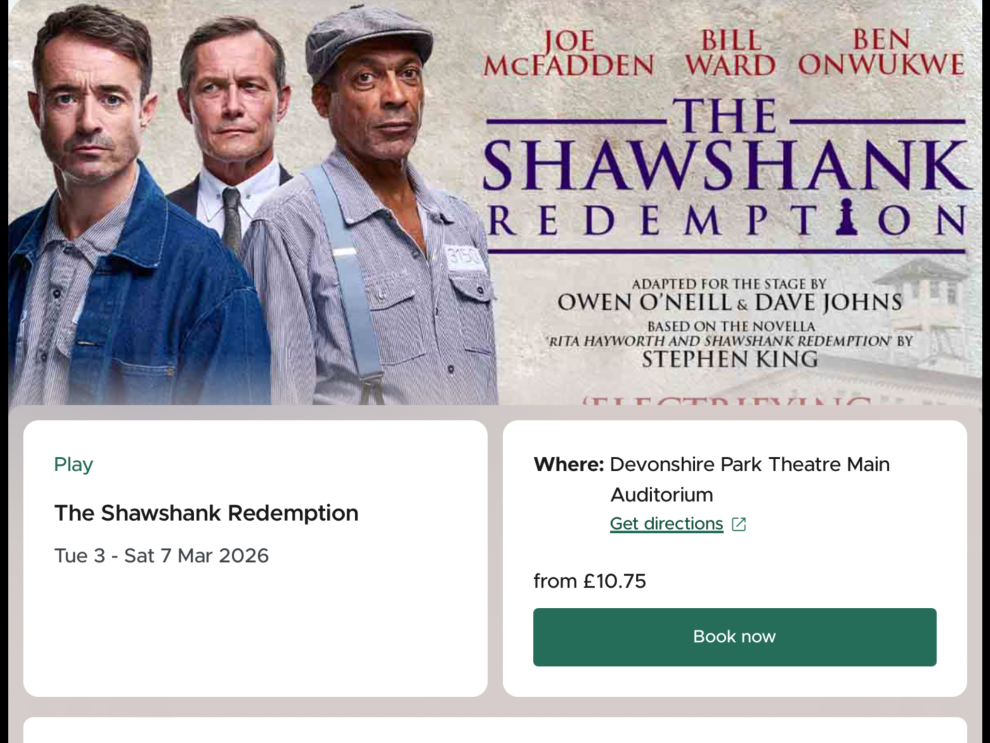Click the chess piece icon in "REDEMPTION"
This screenshot has height=743, width=990.
[846, 217]
